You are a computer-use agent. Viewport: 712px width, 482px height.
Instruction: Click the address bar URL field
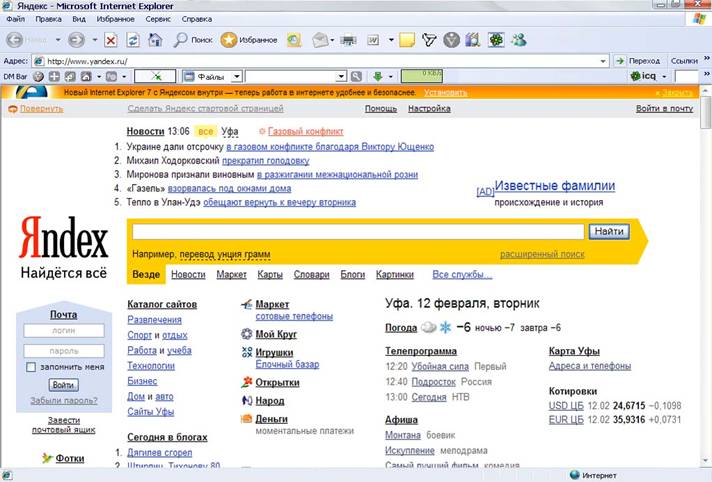tap(318, 61)
